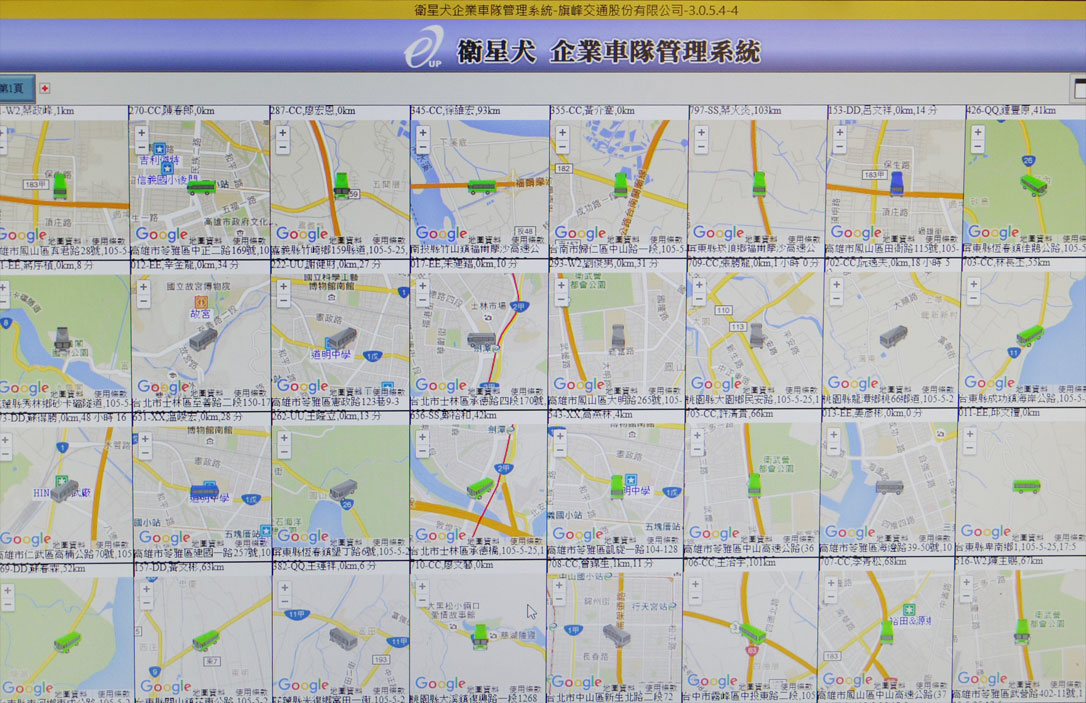Click the 故宮 orange marker in the 012-EE map
The width and height of the screenshot is (1086, 703).
pyautogui.click(x=200, y=303)
